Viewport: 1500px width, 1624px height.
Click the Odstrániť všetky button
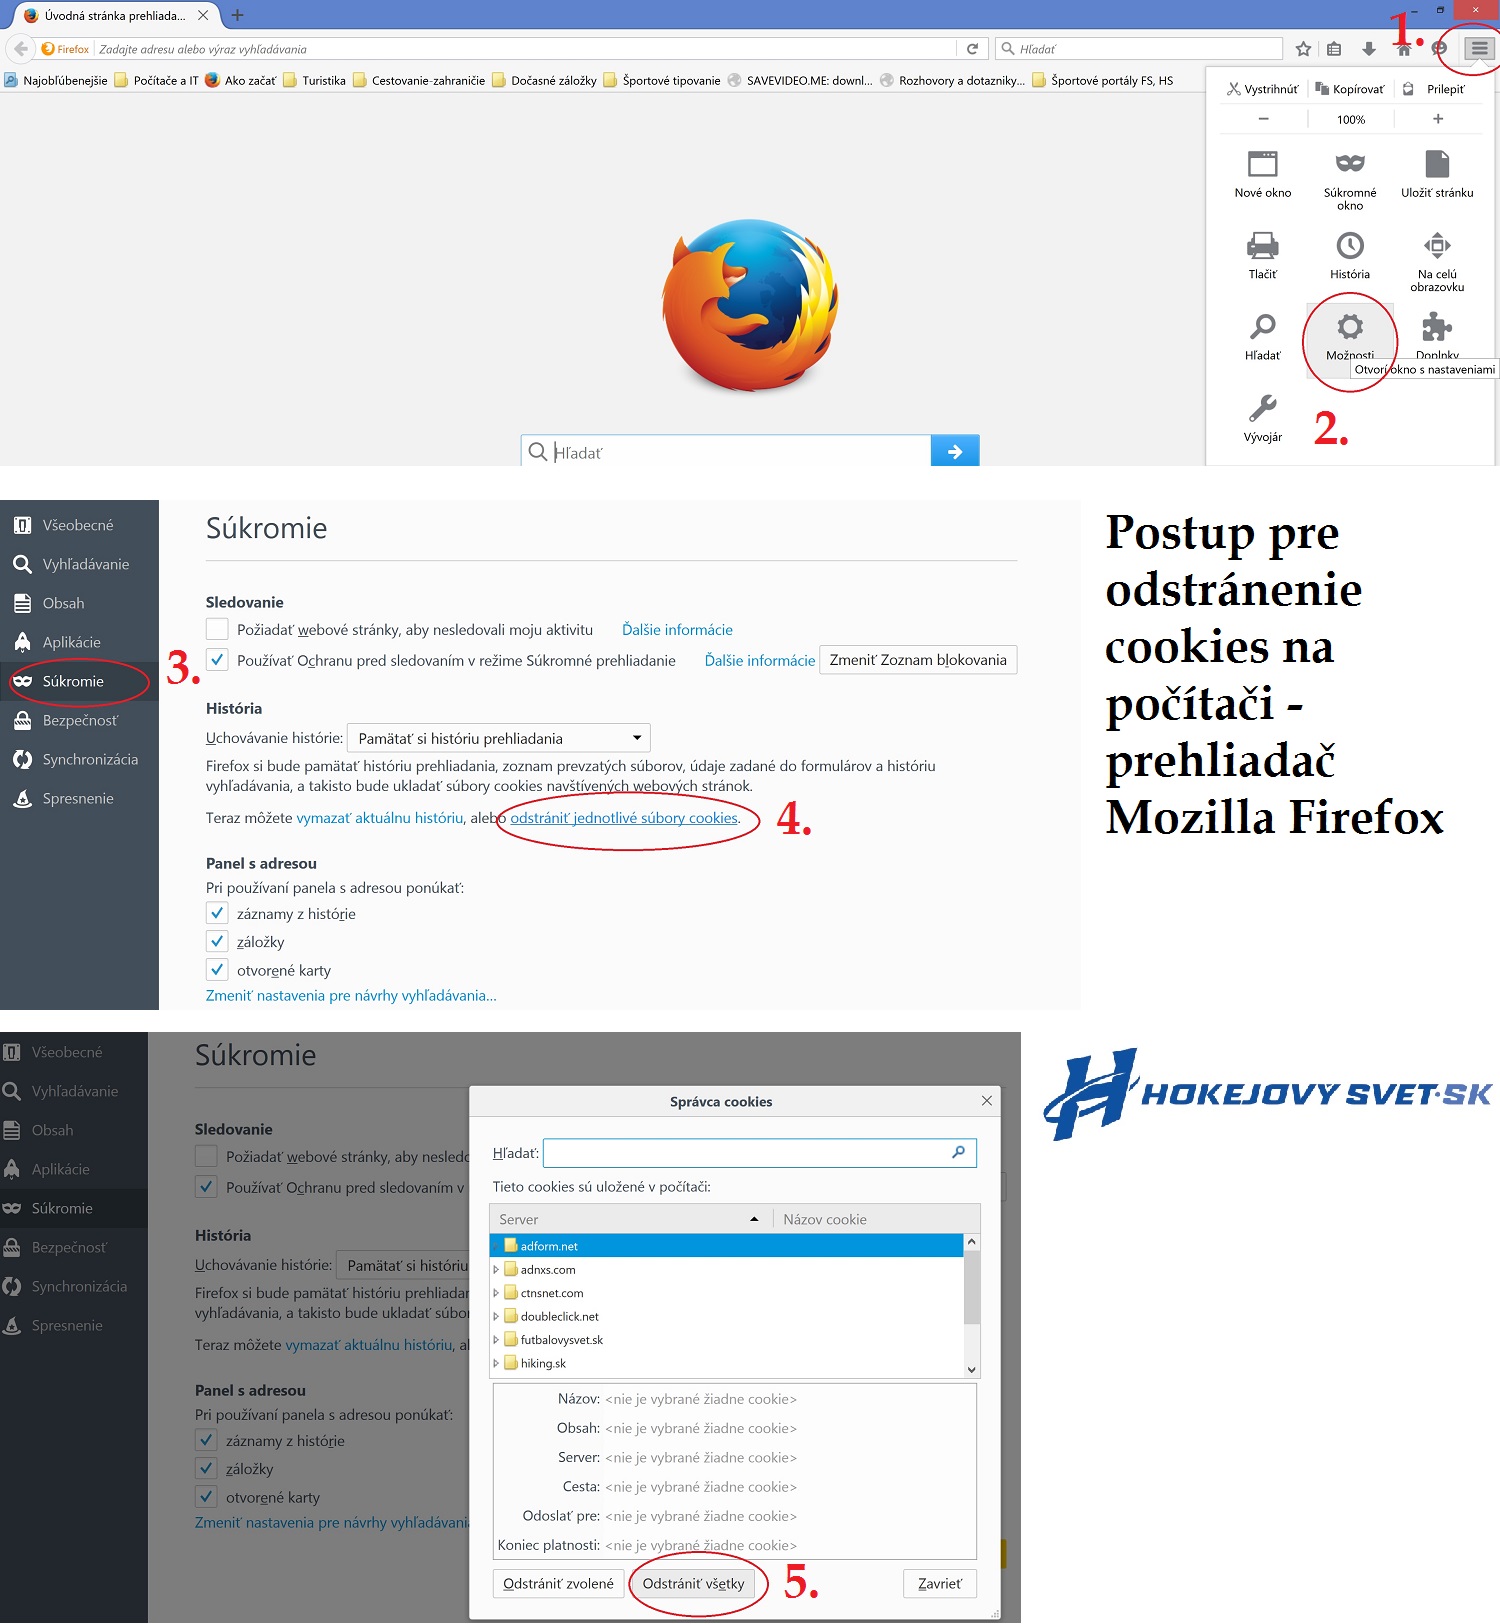pos(693,1583)
